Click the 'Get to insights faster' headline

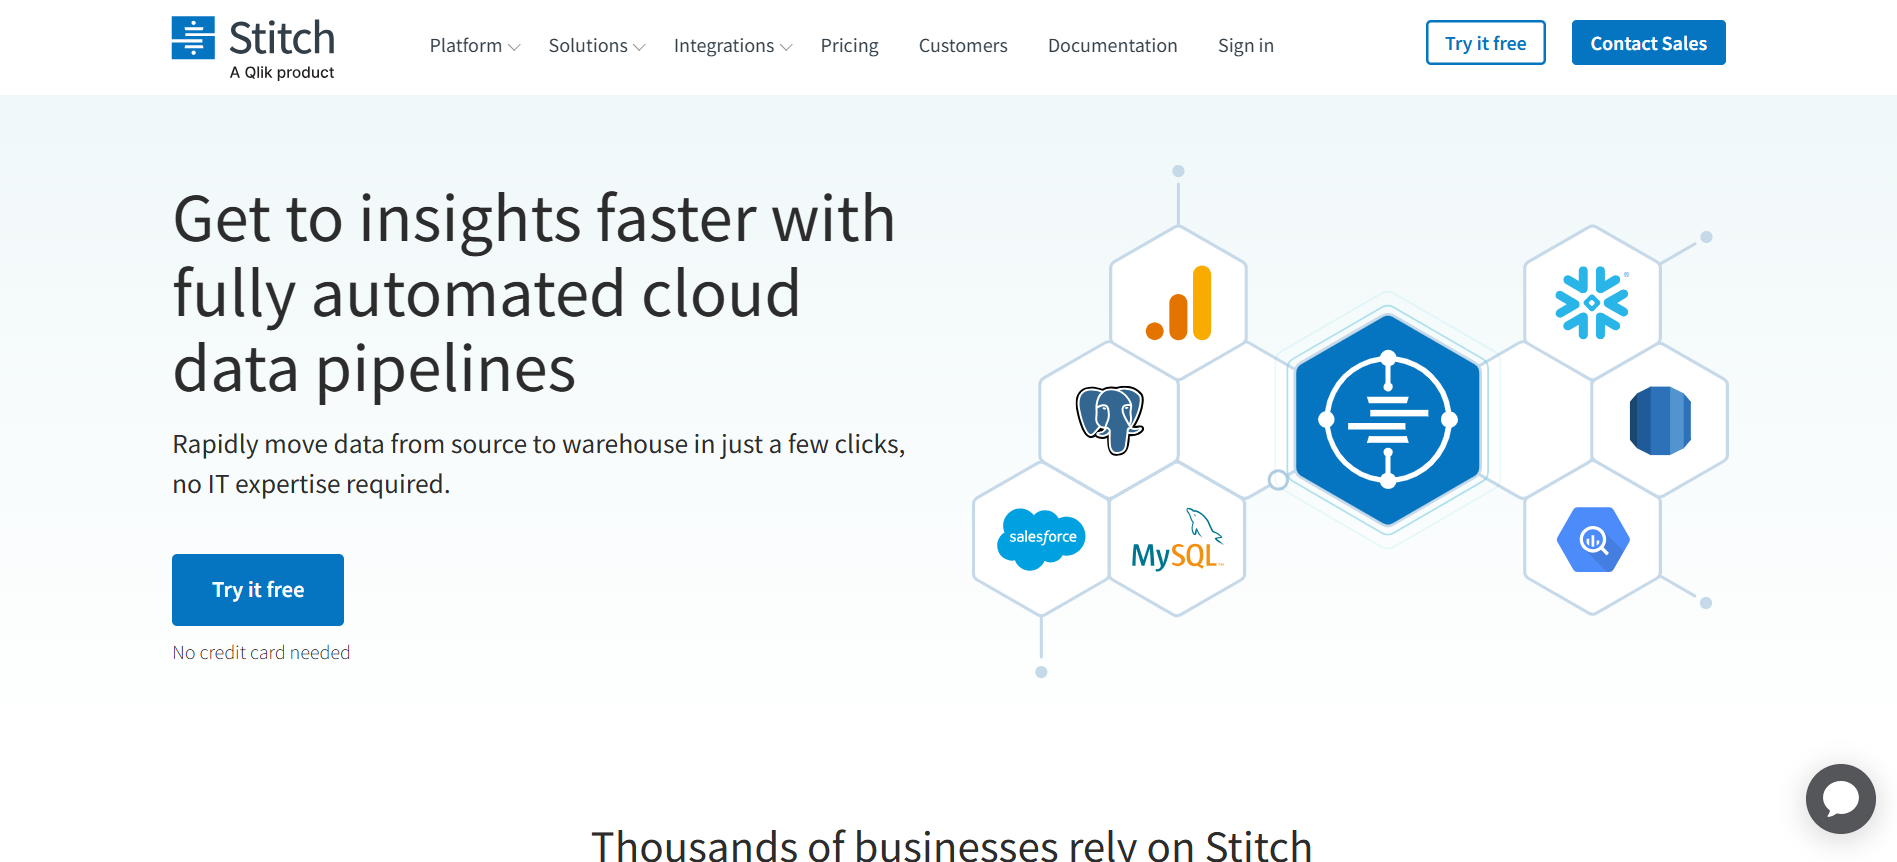[x=534, y=294]
